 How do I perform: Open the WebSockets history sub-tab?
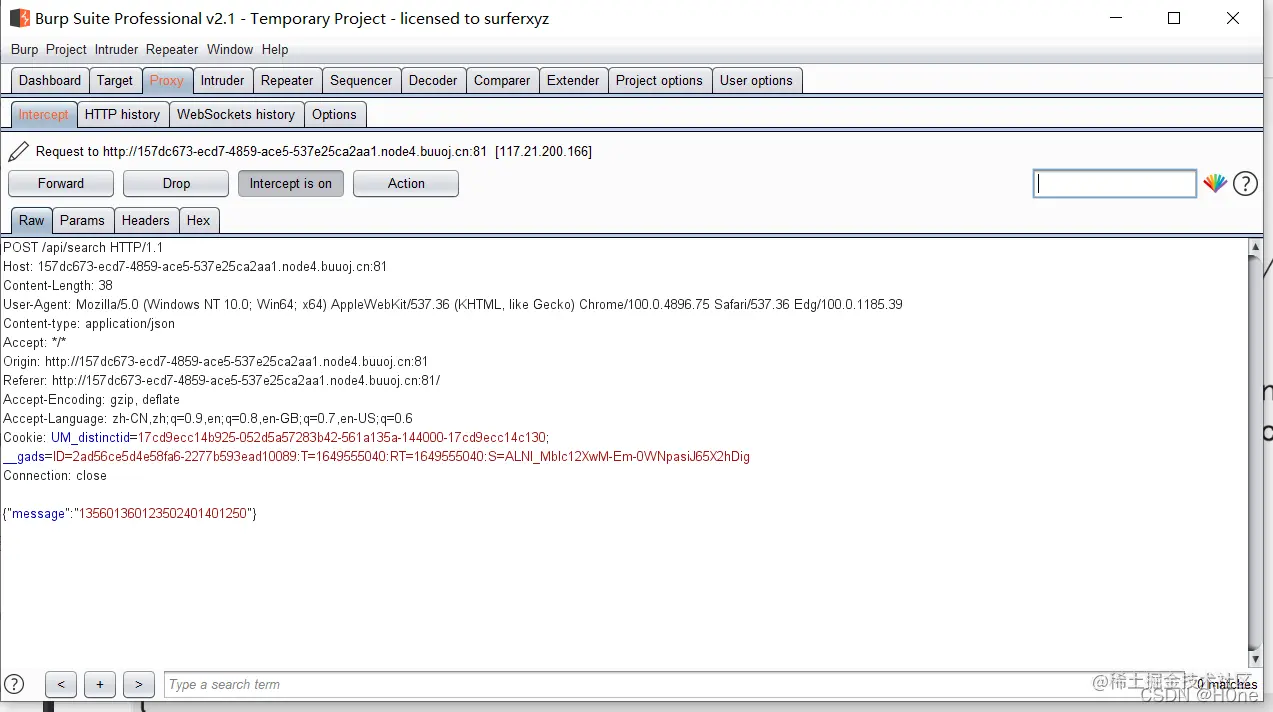(x=236, y=114)
